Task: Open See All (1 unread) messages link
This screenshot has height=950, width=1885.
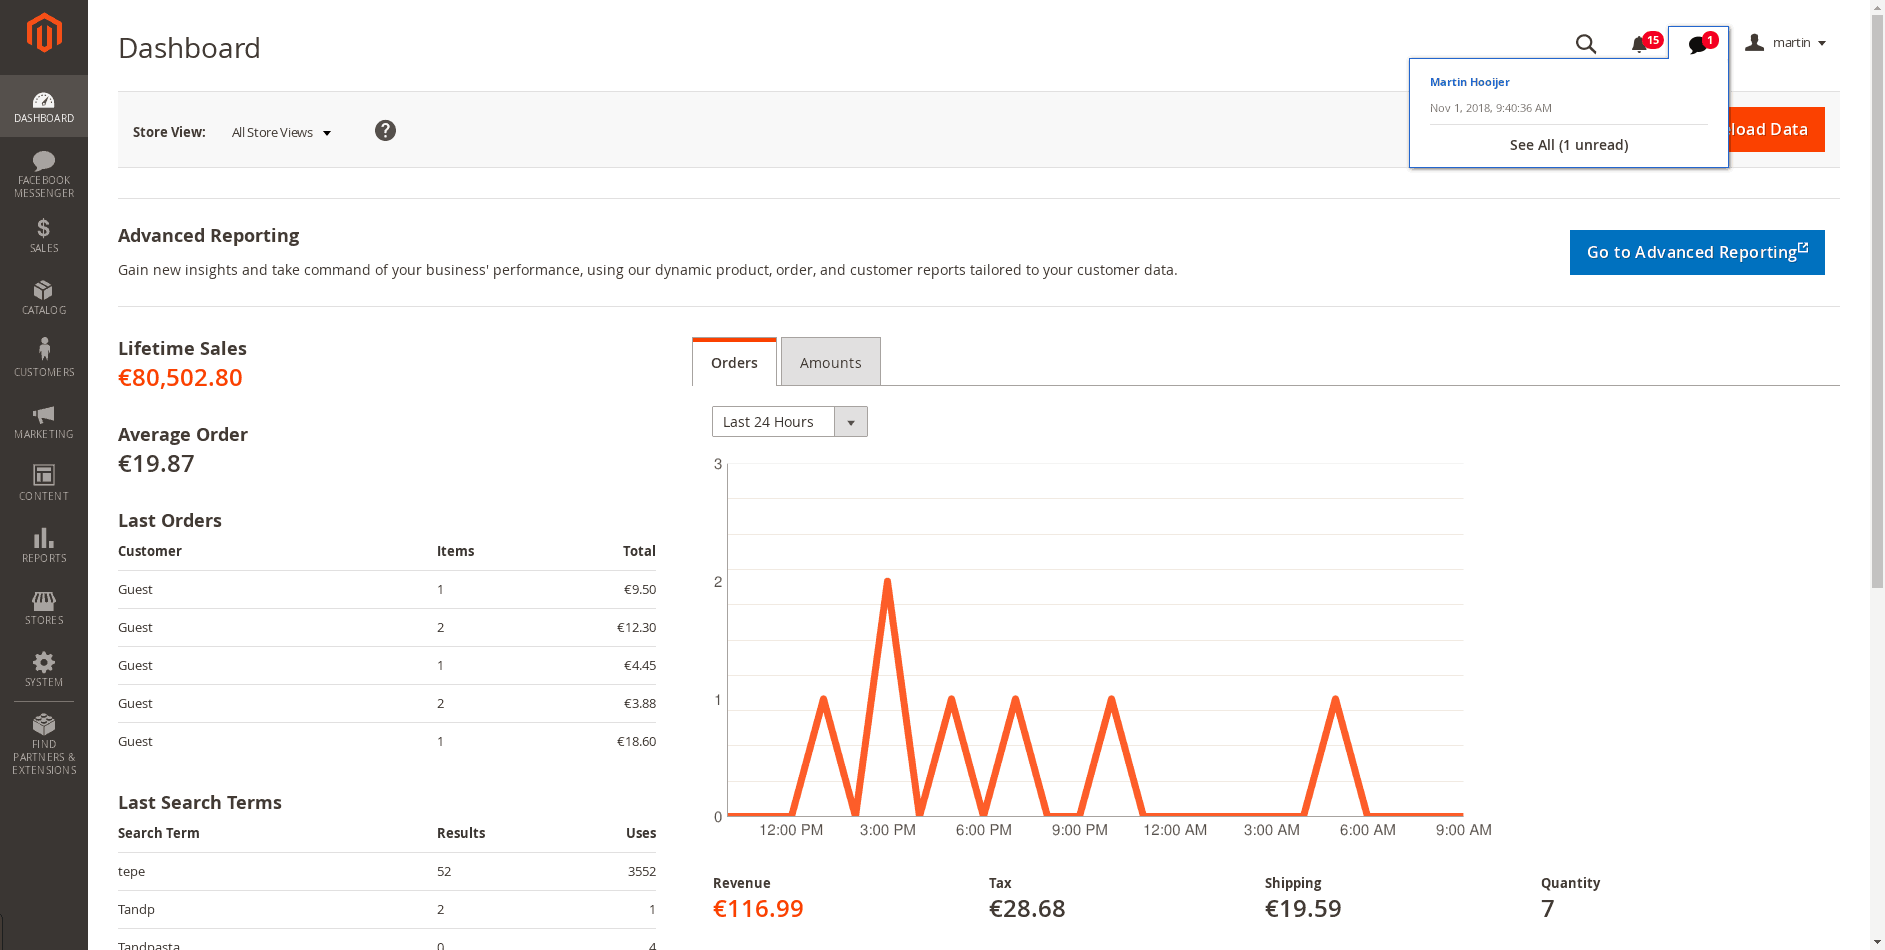Action: pyautogui.click(x=1568, y=145)
